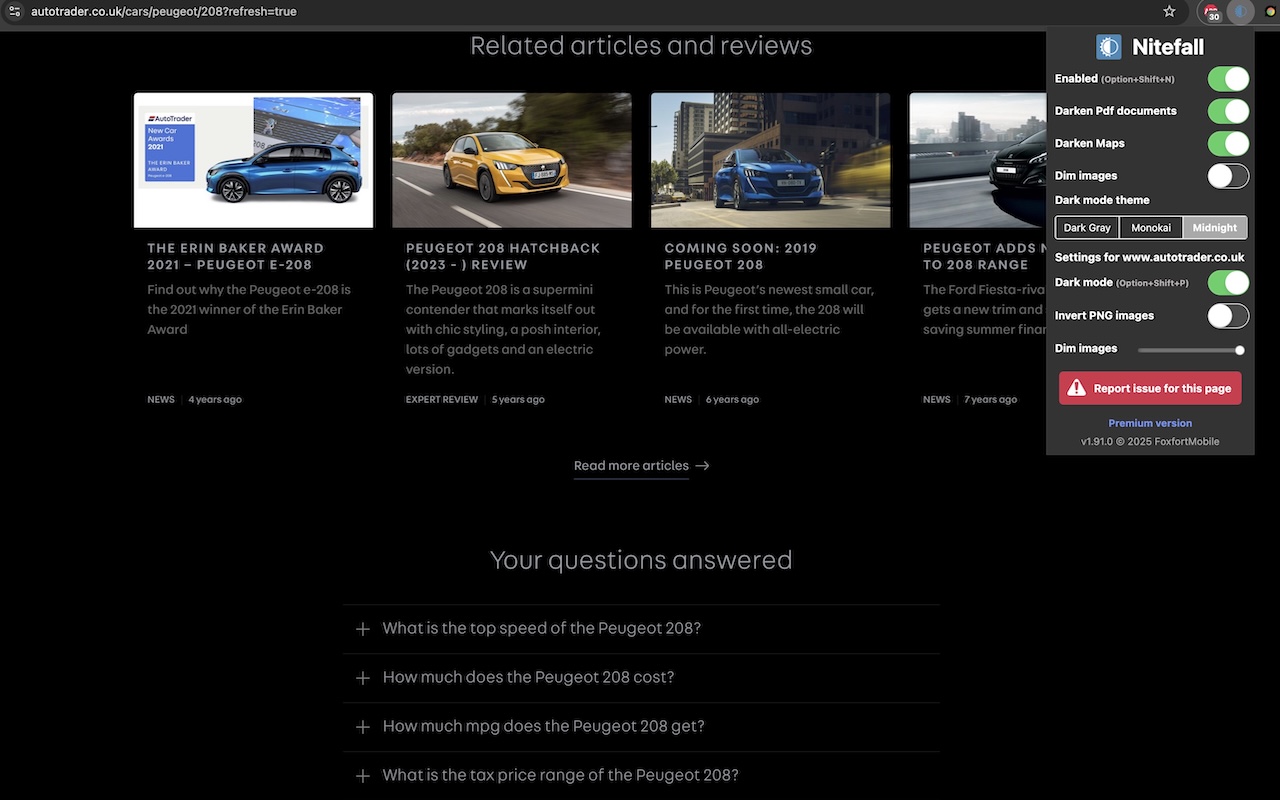Select the Dark Gray theme option

pyautogui.click(x=1087, y=228)
